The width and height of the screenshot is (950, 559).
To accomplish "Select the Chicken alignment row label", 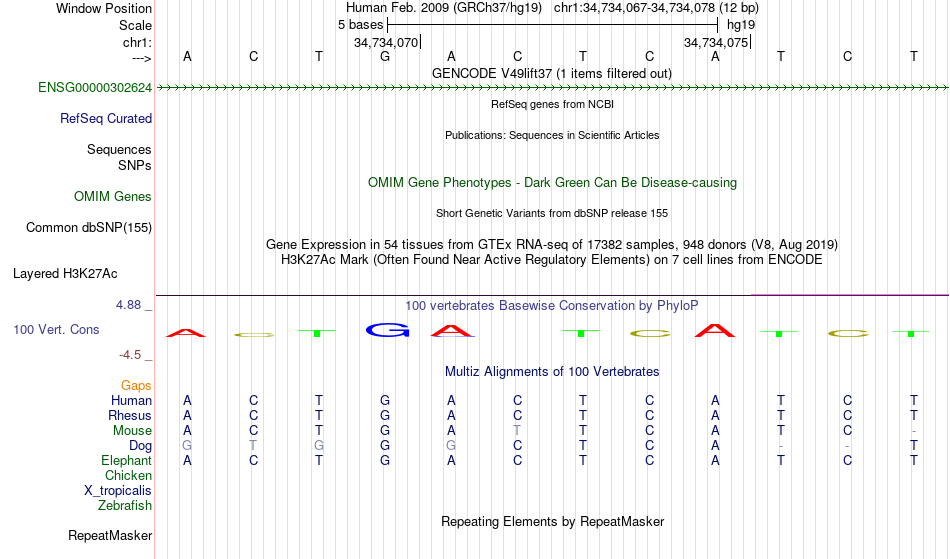I will (128, 476).
